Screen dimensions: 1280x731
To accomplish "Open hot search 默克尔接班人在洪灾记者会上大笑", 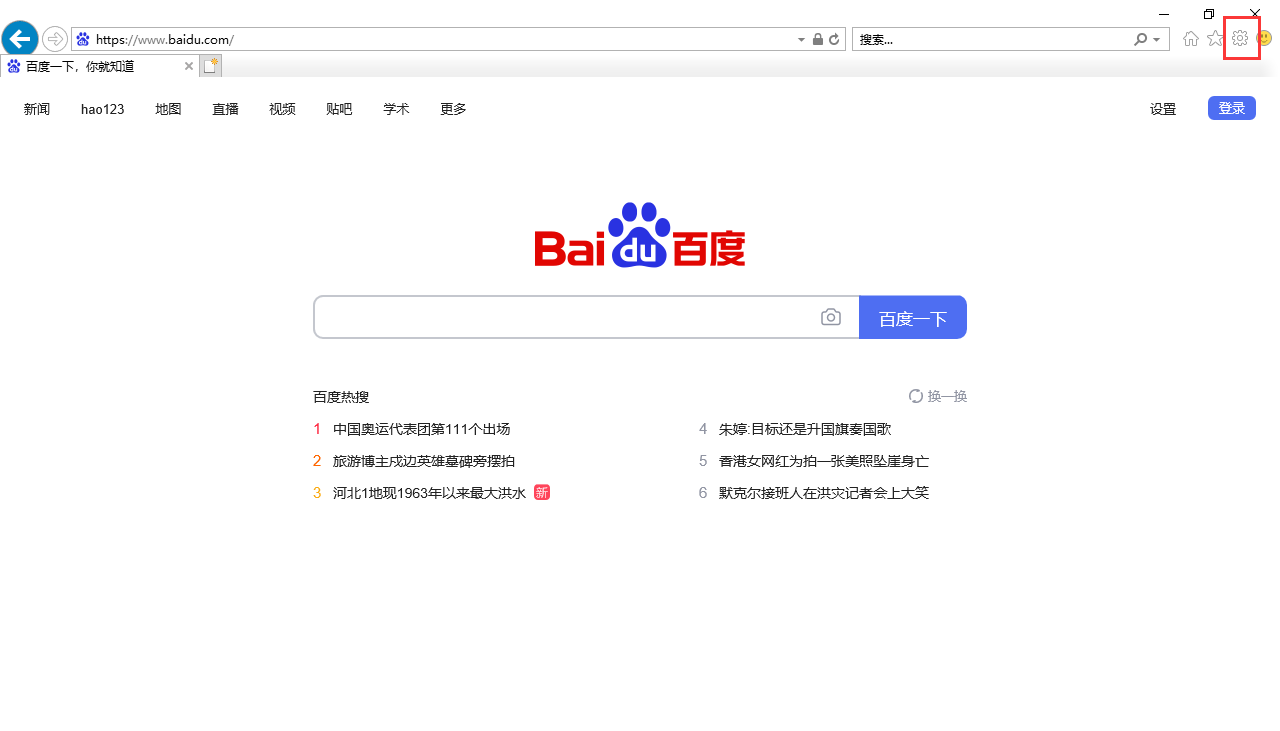I will coord(824,493).
